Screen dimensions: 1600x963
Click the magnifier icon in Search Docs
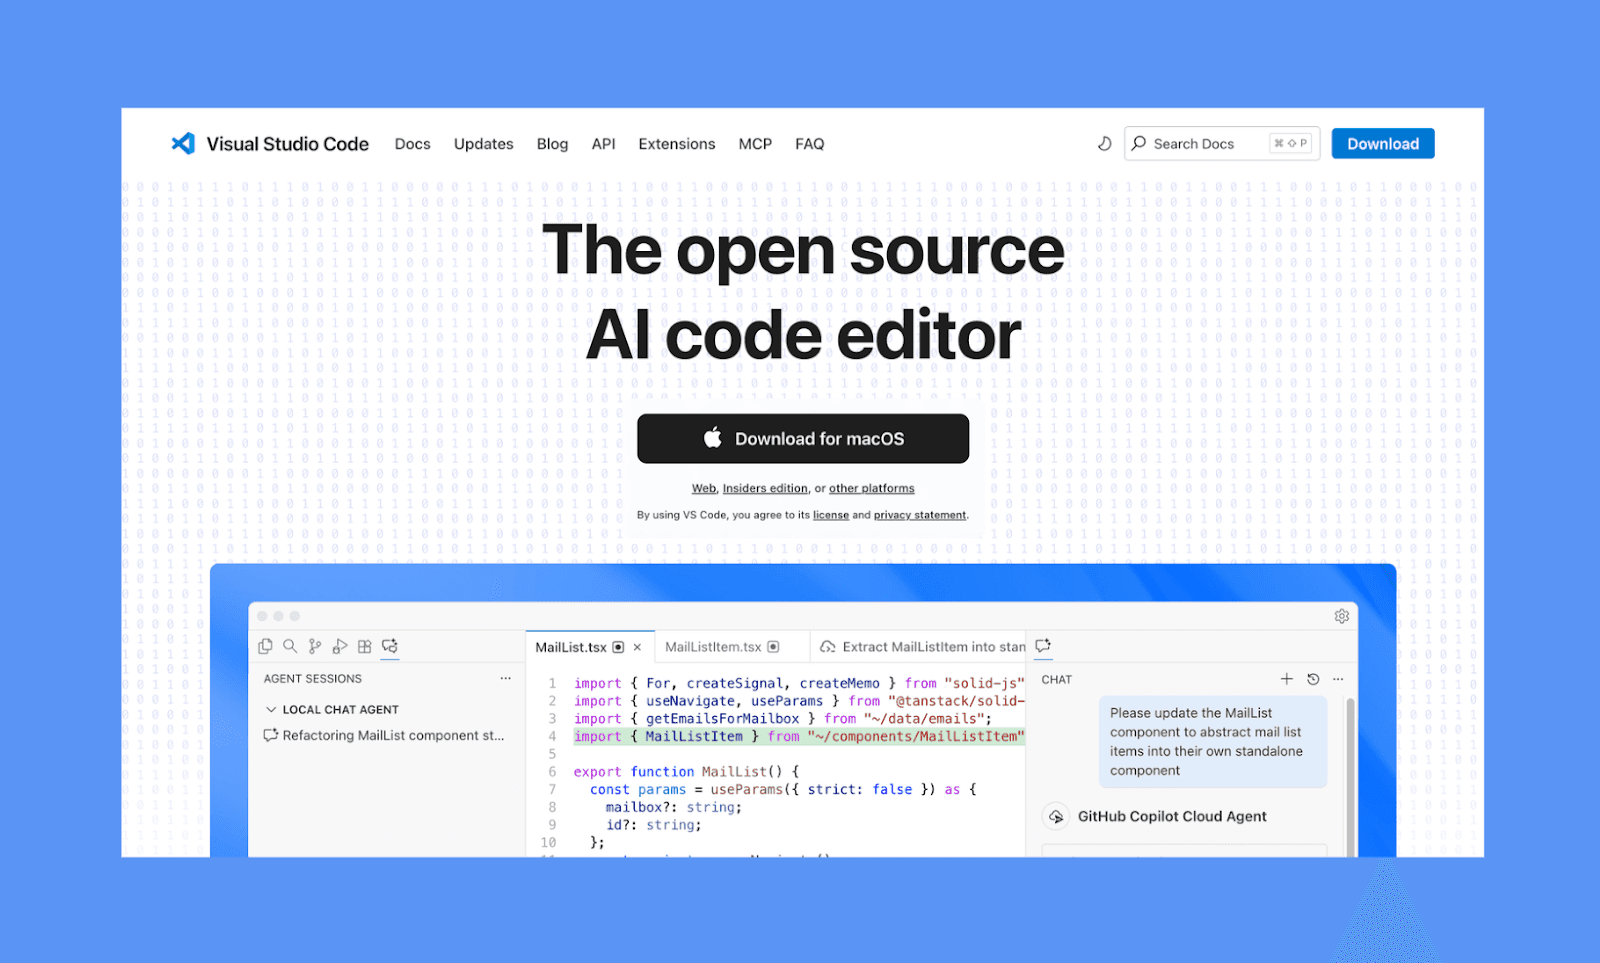click(1139, 143)
